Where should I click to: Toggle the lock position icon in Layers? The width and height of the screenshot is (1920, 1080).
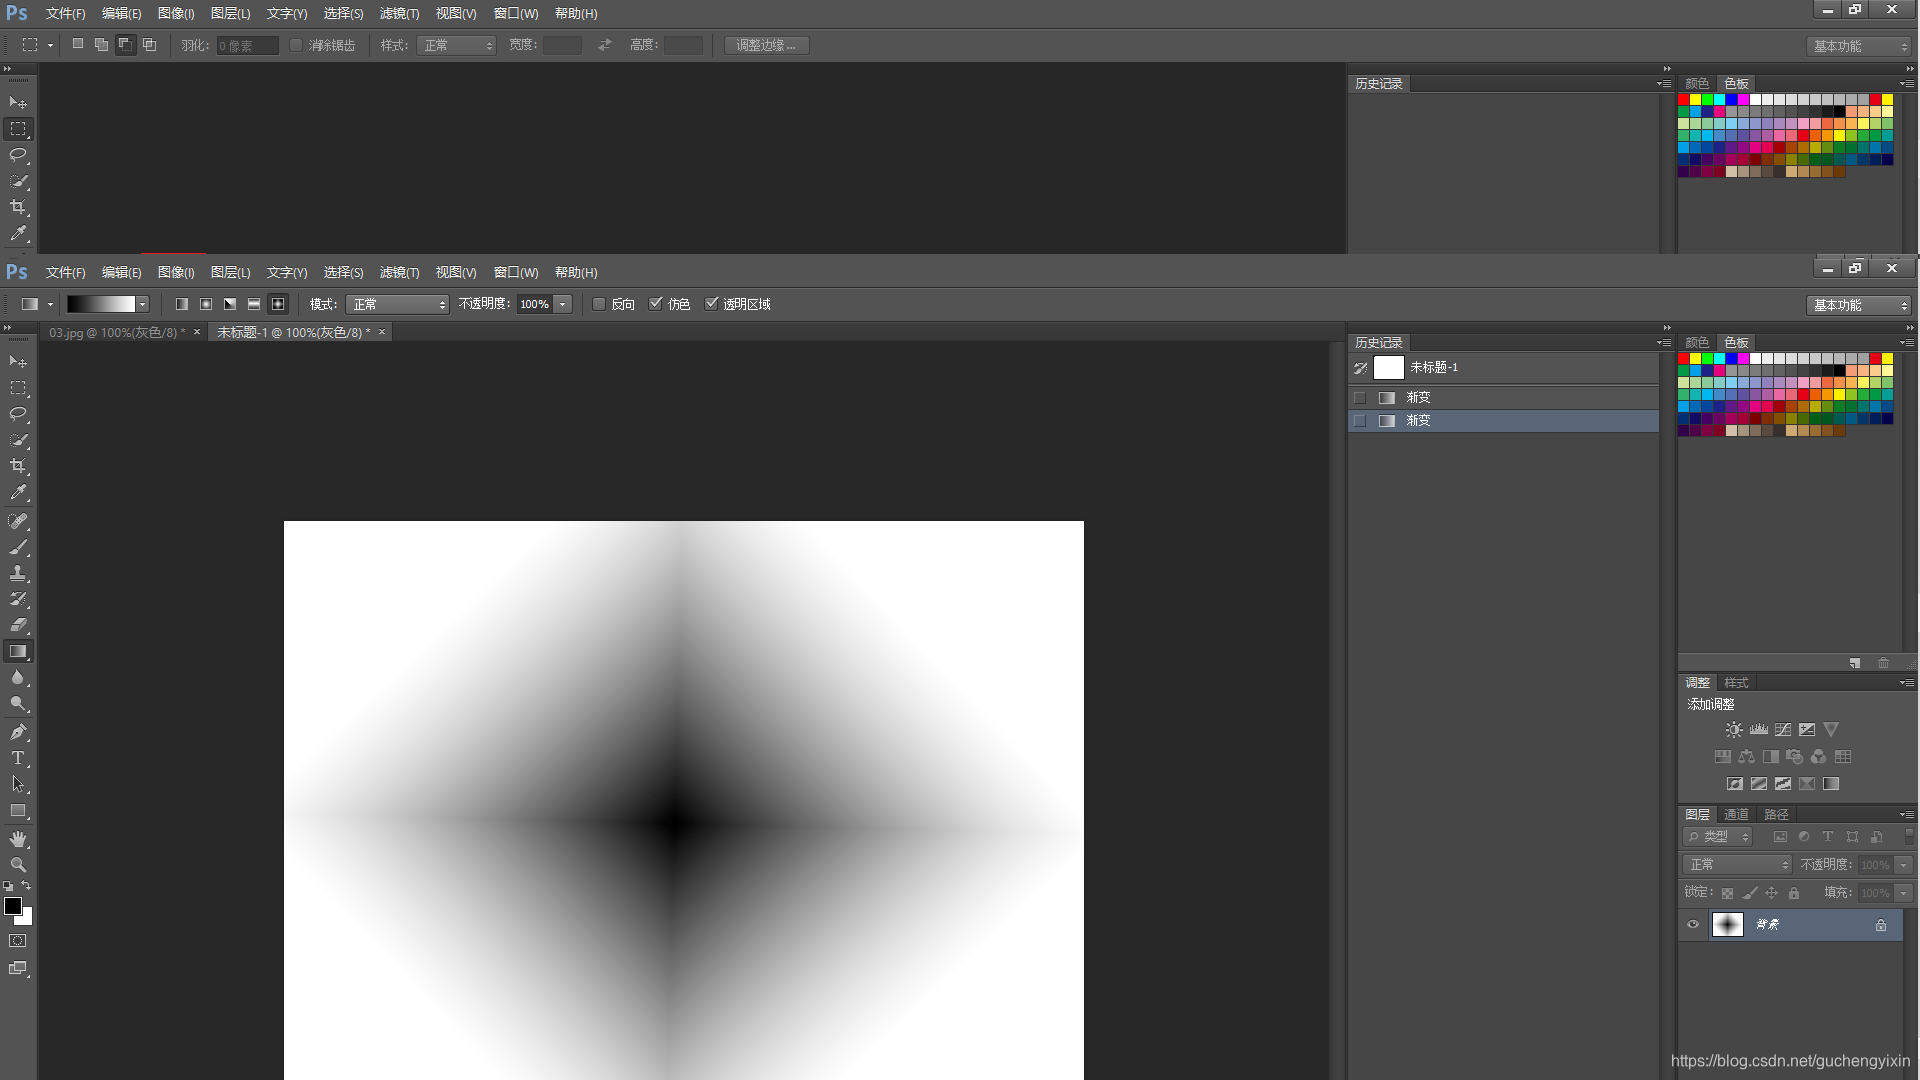click(1772, 893)
